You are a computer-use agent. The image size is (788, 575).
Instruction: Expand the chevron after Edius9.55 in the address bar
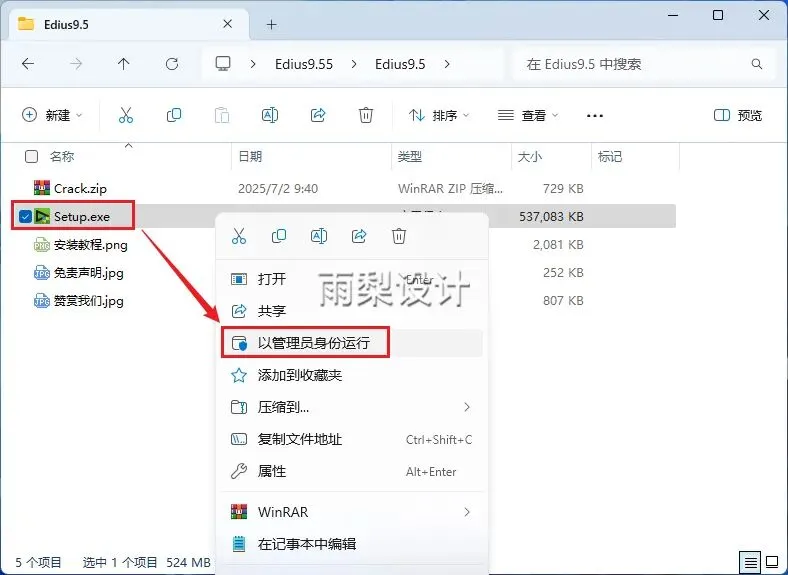click(354, 64)
